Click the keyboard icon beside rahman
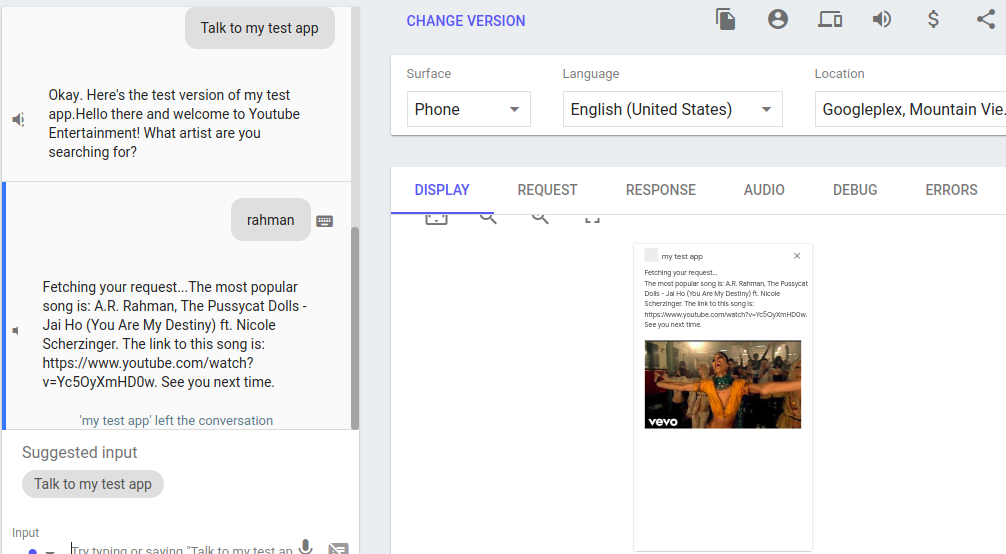The width and height of the screenshot is (1006, 554). click(325, 221)
